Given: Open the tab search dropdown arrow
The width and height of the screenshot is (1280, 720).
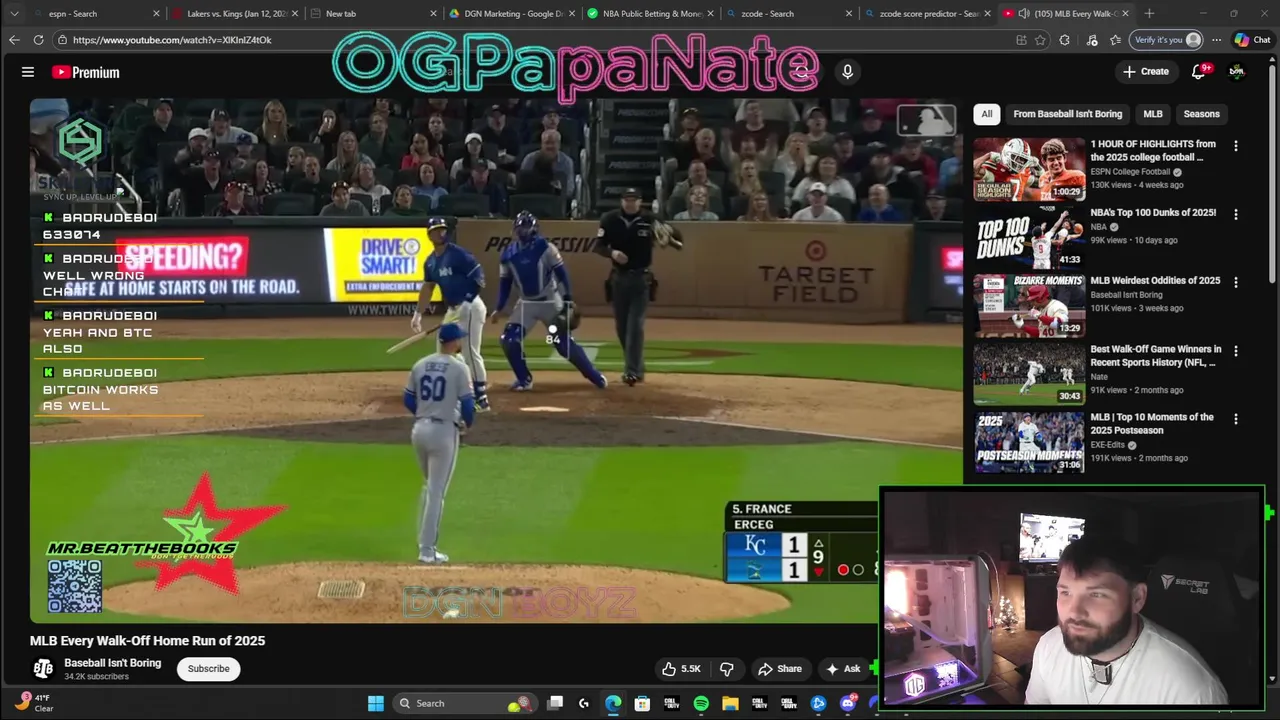Looking at the screenshot, I should click(14, 14).
